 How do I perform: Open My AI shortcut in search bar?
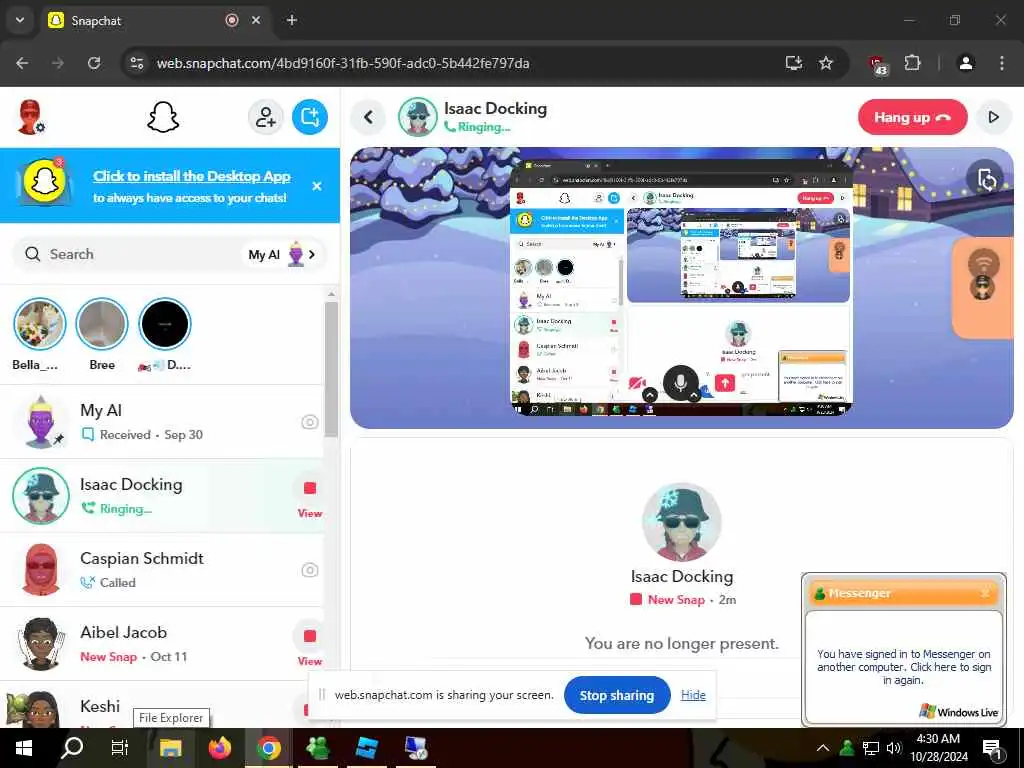pos(281,254)
